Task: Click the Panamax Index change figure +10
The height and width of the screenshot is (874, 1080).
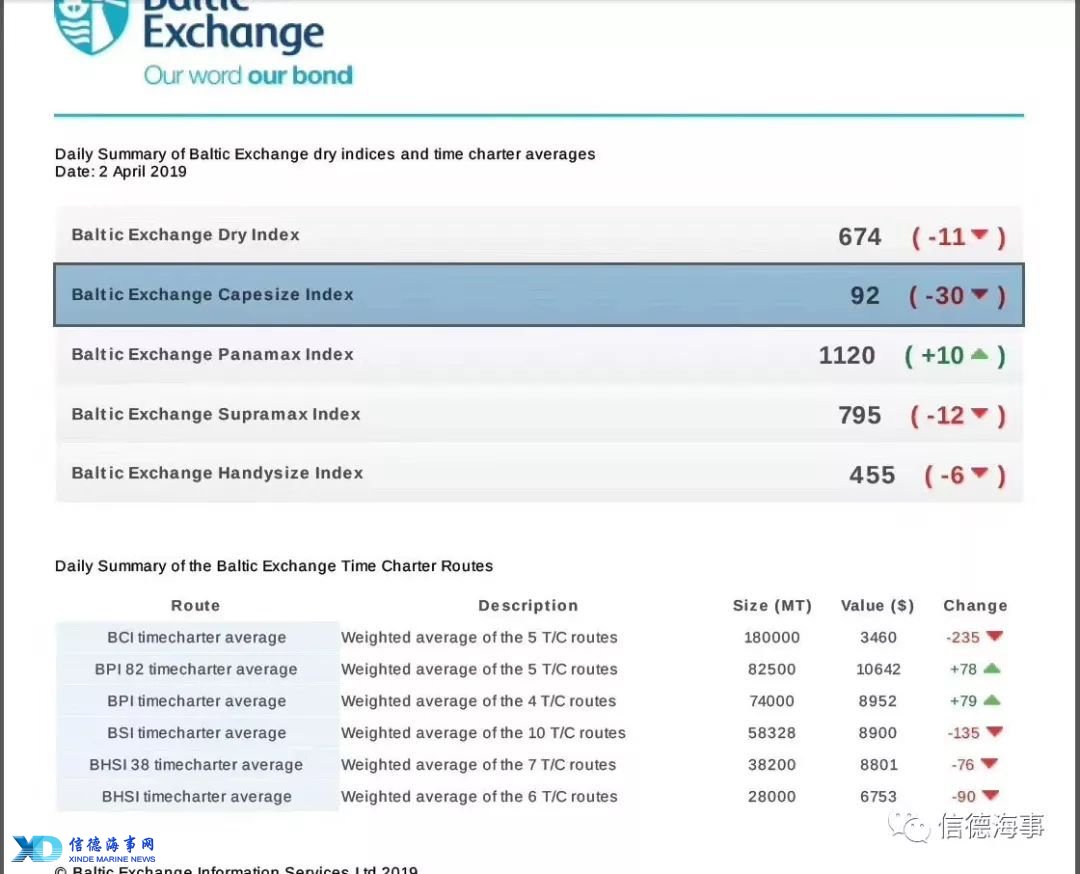Action: [942, 355]
